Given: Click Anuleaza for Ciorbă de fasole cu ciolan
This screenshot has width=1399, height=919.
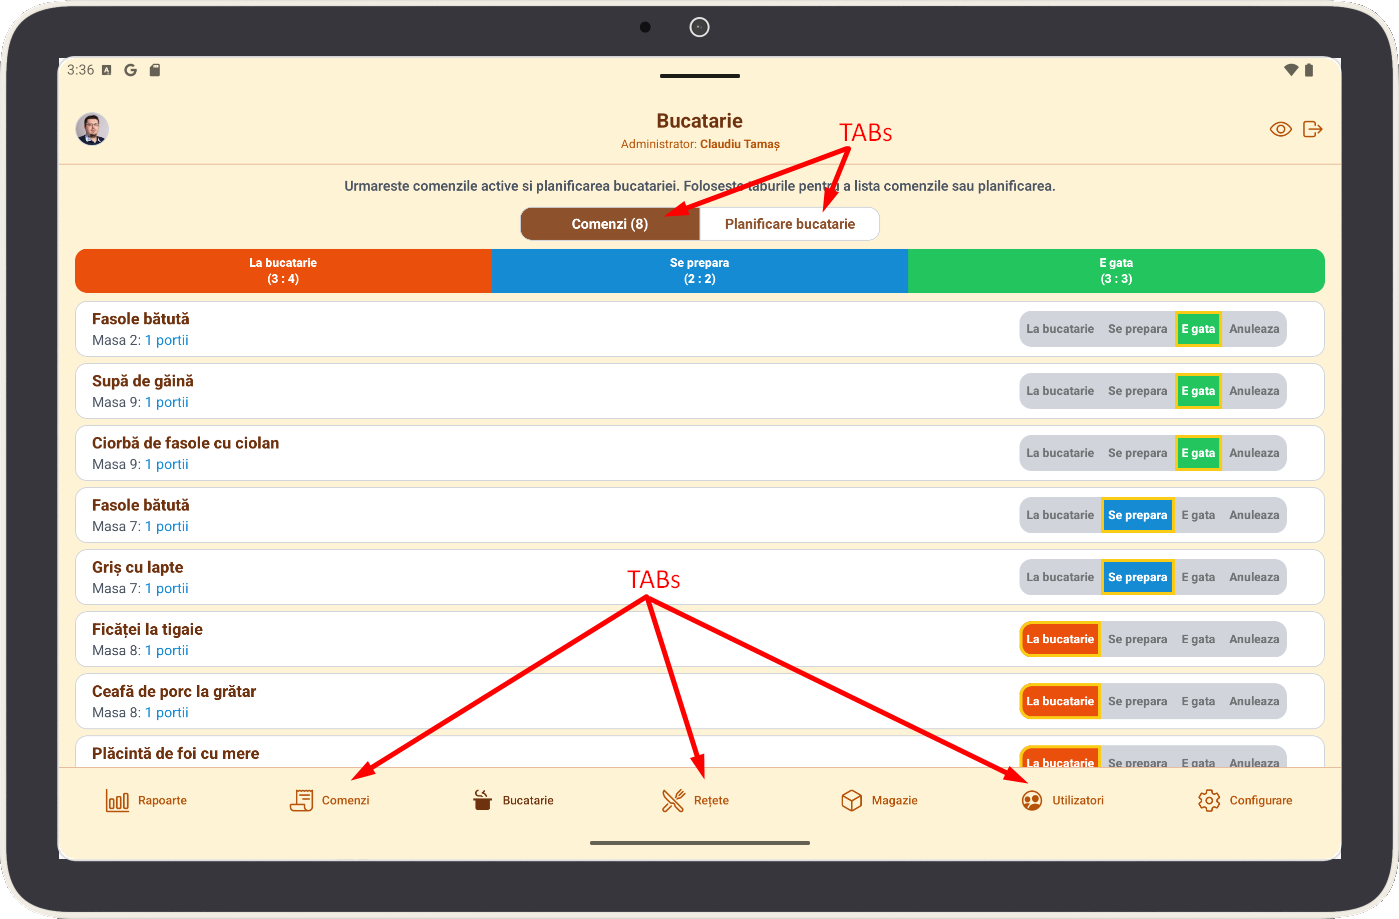Looking at the screenshot, I should [x=1254, y=453].
